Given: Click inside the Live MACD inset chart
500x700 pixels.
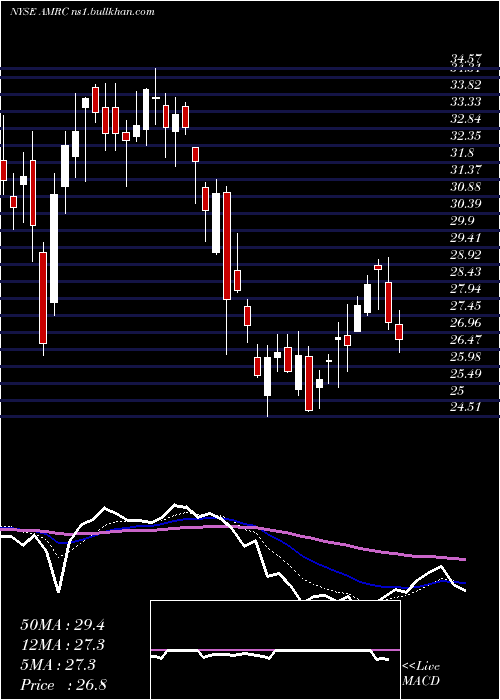Looking at the screenshot, I should click(275, 650).
